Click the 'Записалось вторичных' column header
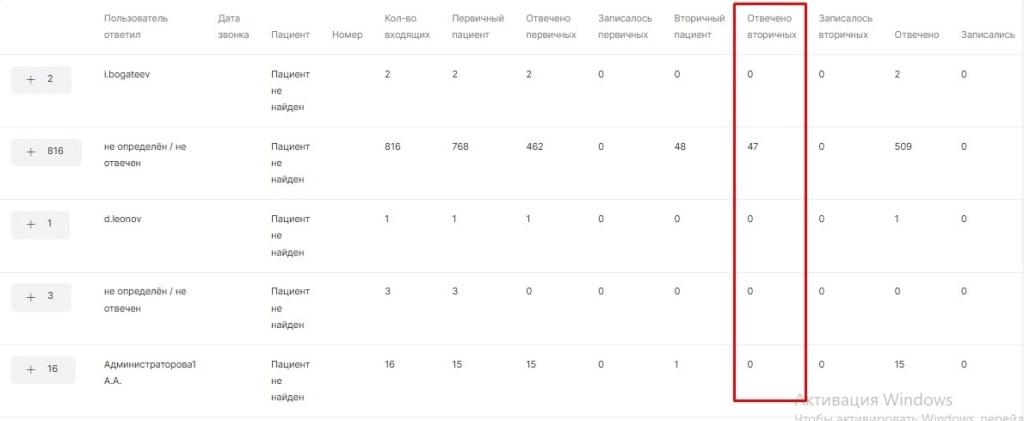This screenshot has height=421, width=1024. pos(845,27)
